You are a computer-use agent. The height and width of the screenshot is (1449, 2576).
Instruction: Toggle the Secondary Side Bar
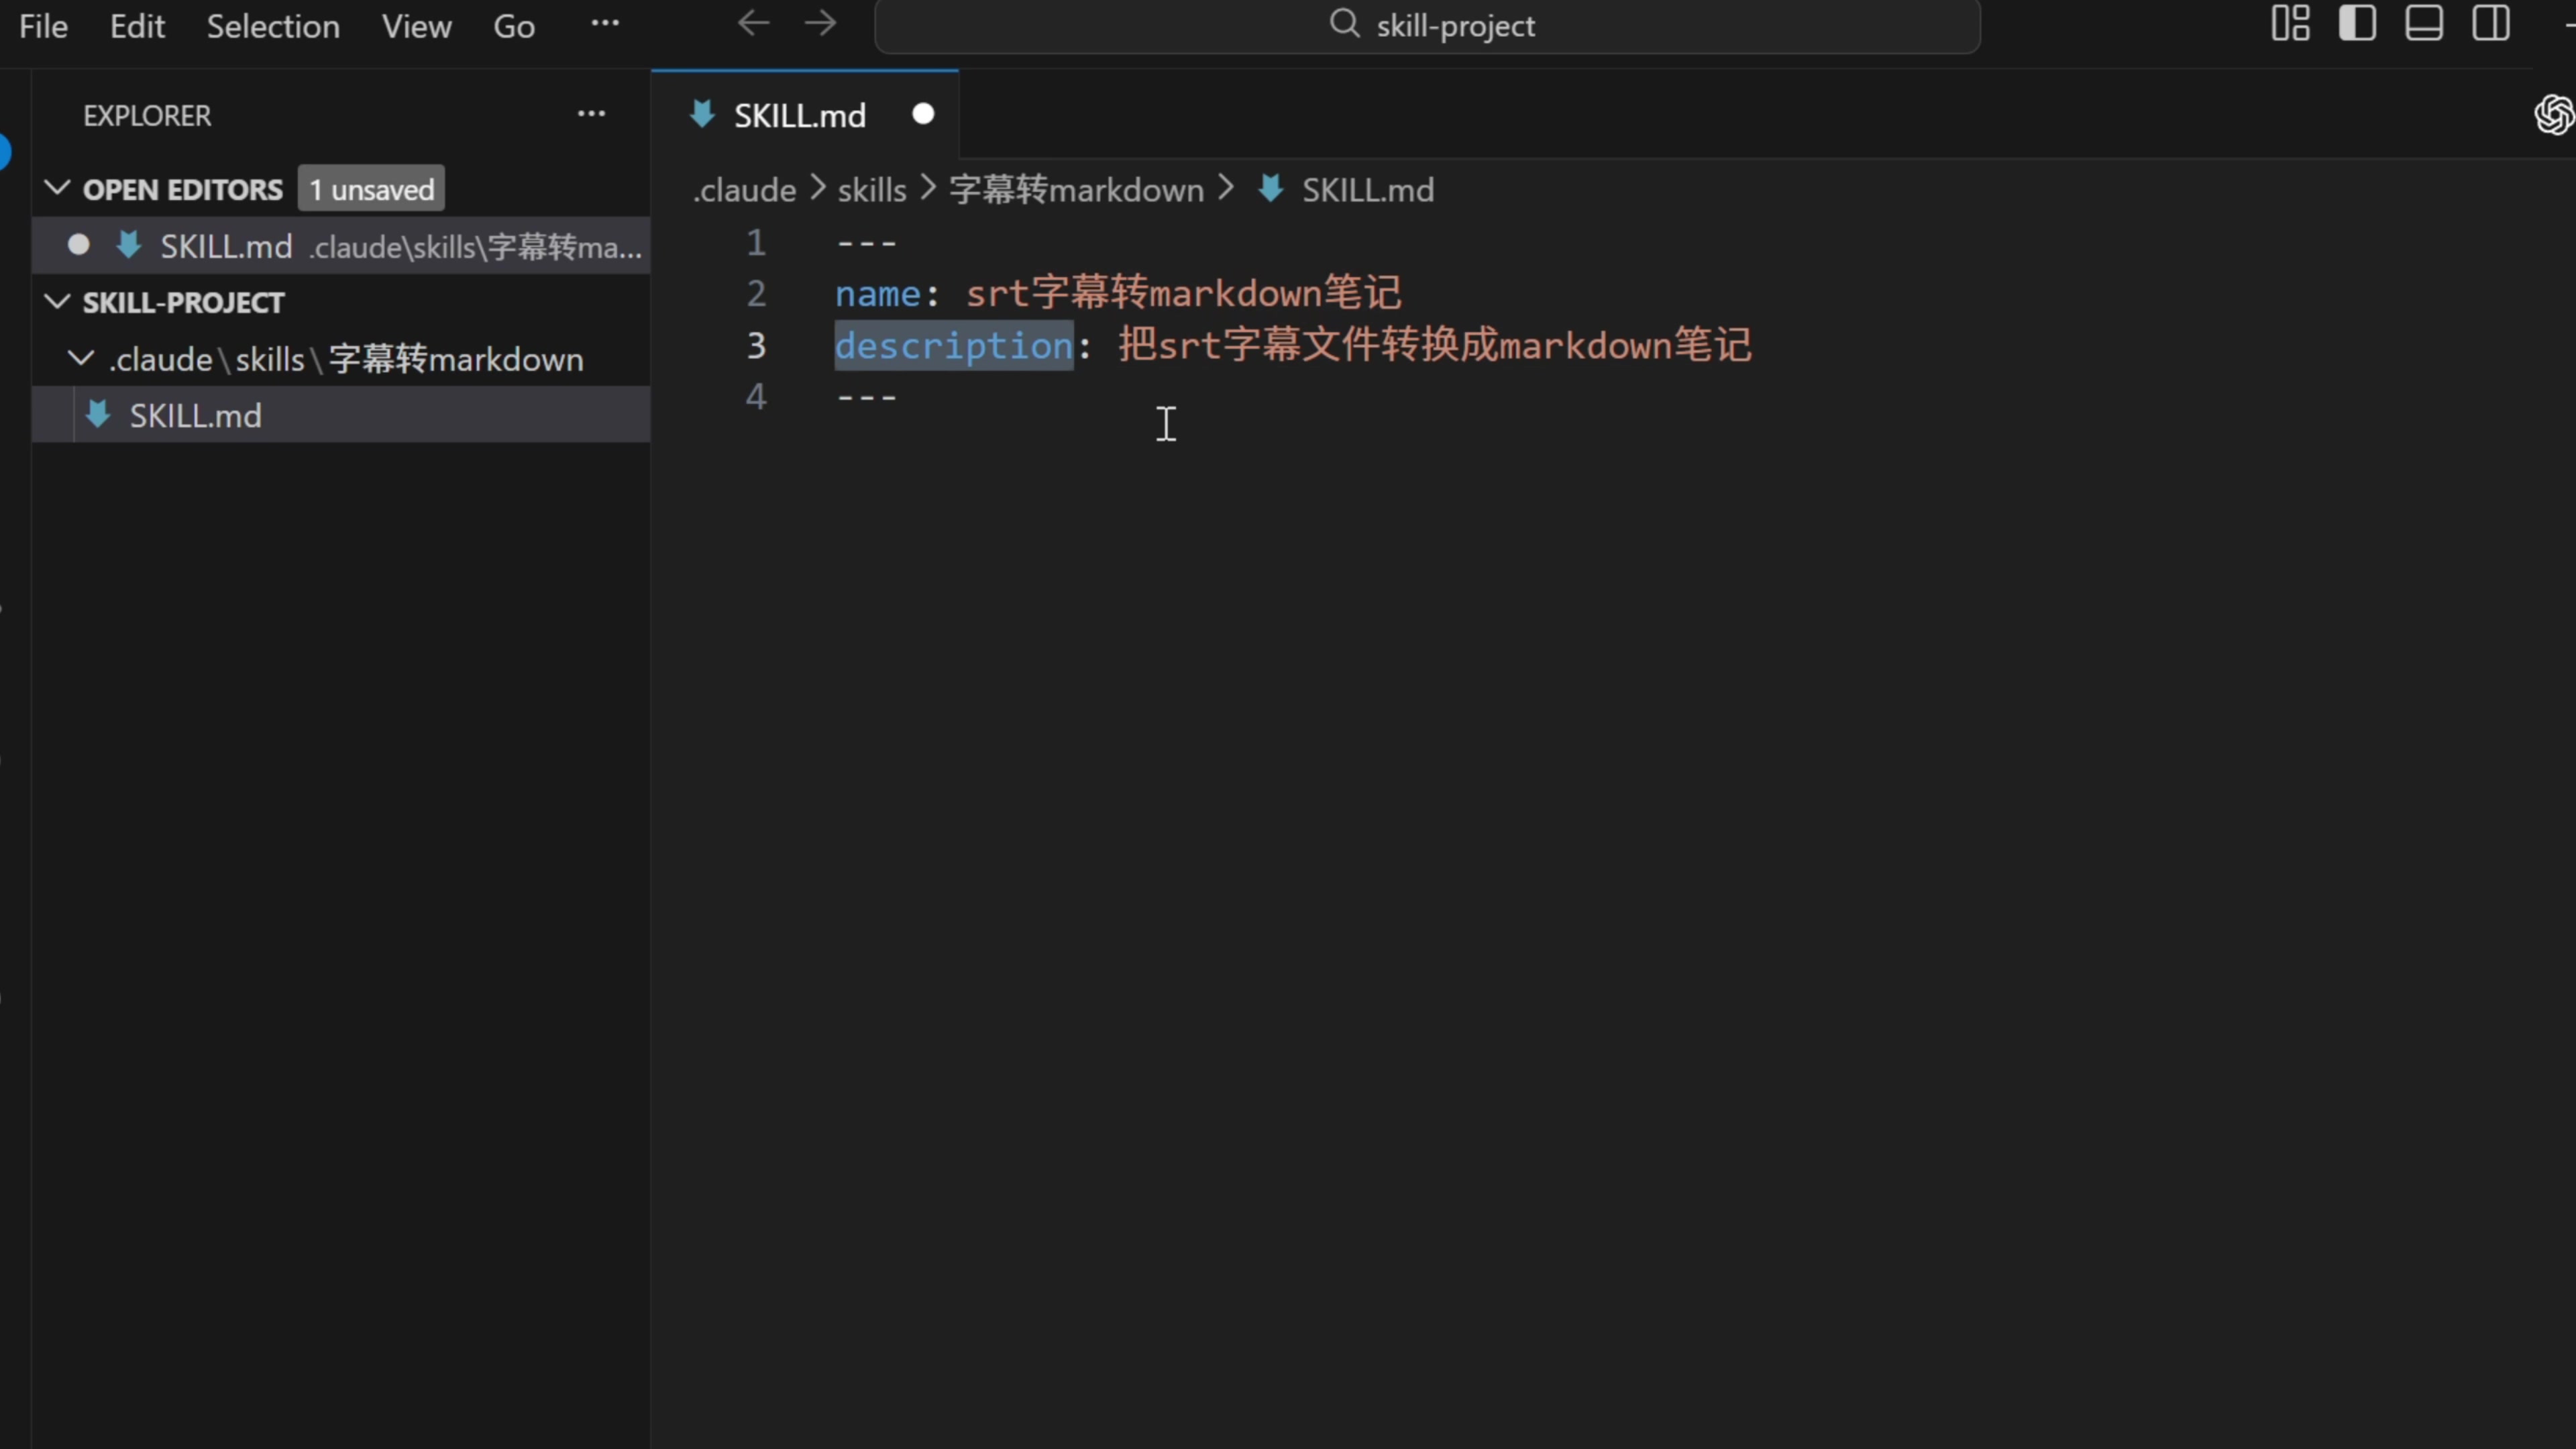2491,23
